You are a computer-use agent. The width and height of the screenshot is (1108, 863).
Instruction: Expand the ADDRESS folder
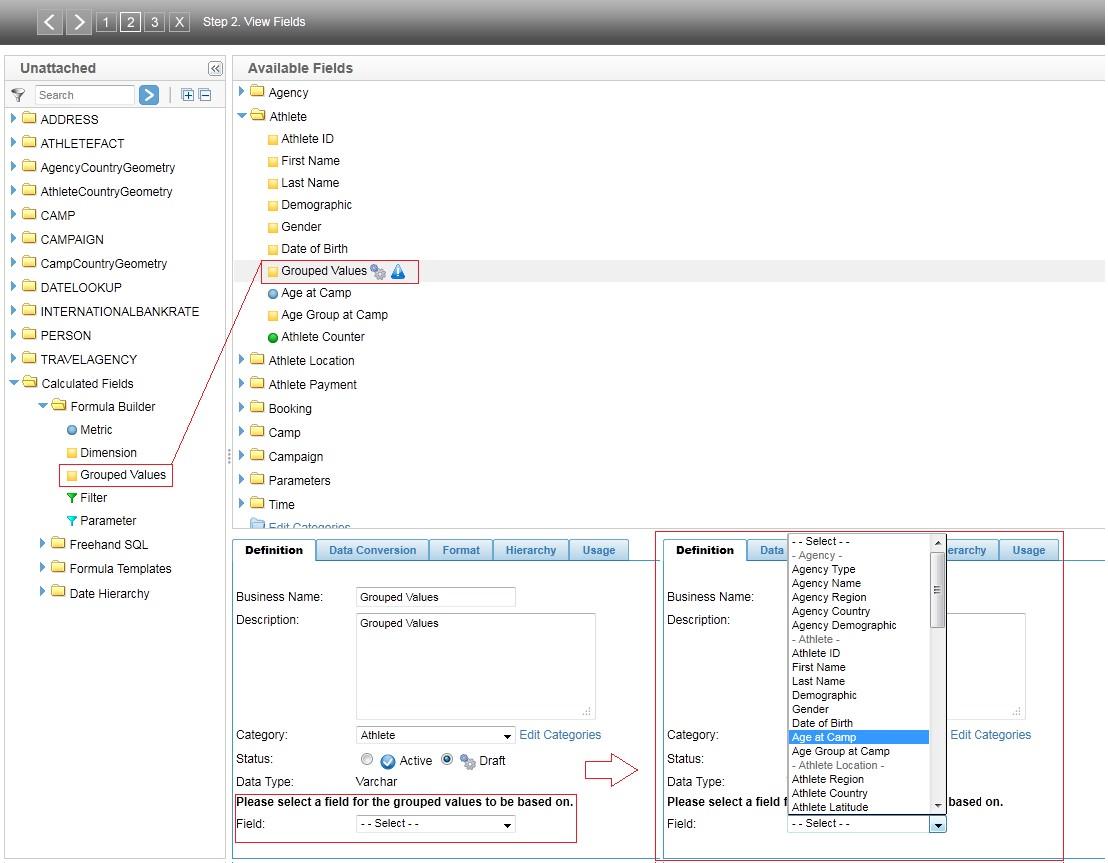pyautogui.click(x=13, y=119)
